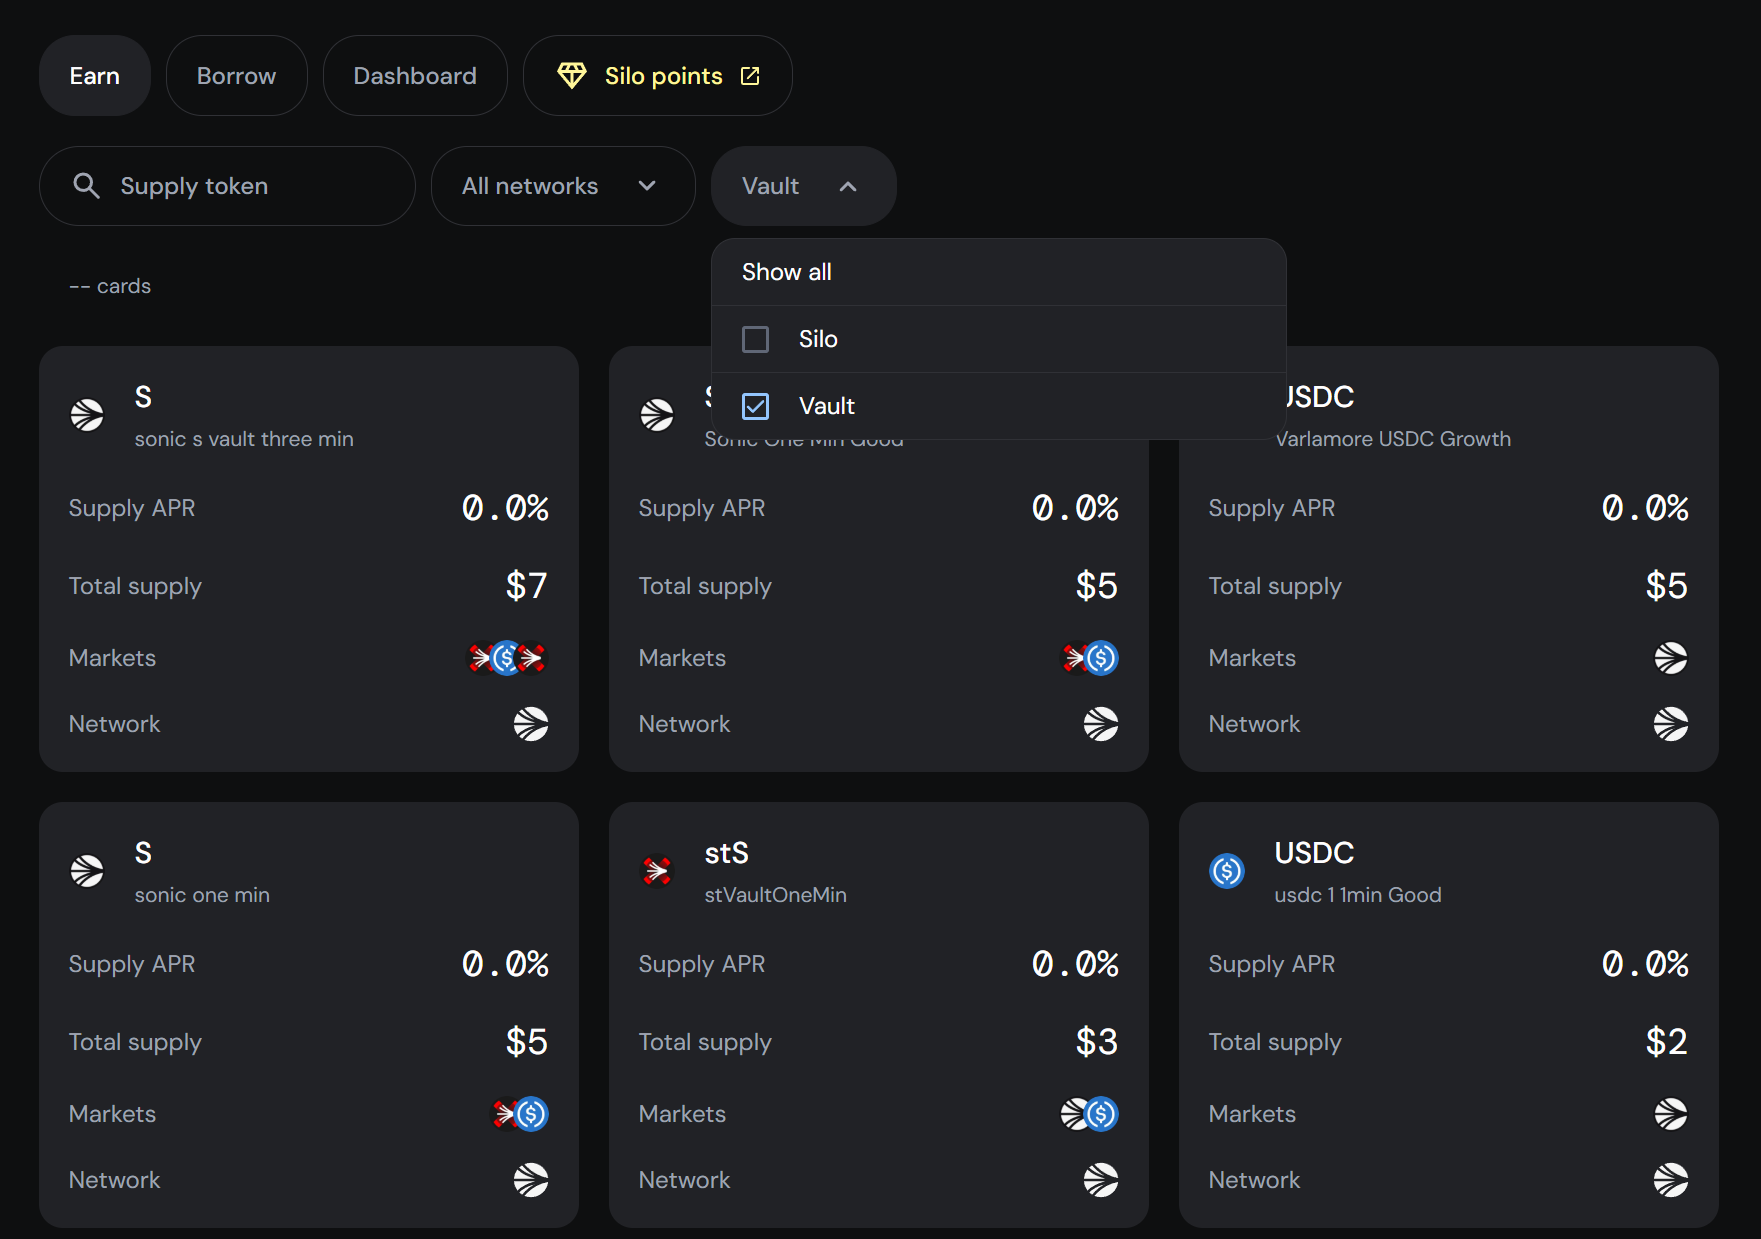This screenshot has height=1239, width=1761.
Task: Click the USDC token icon on usdc 1 1min Good card
Action: (x=1227, y=871)
